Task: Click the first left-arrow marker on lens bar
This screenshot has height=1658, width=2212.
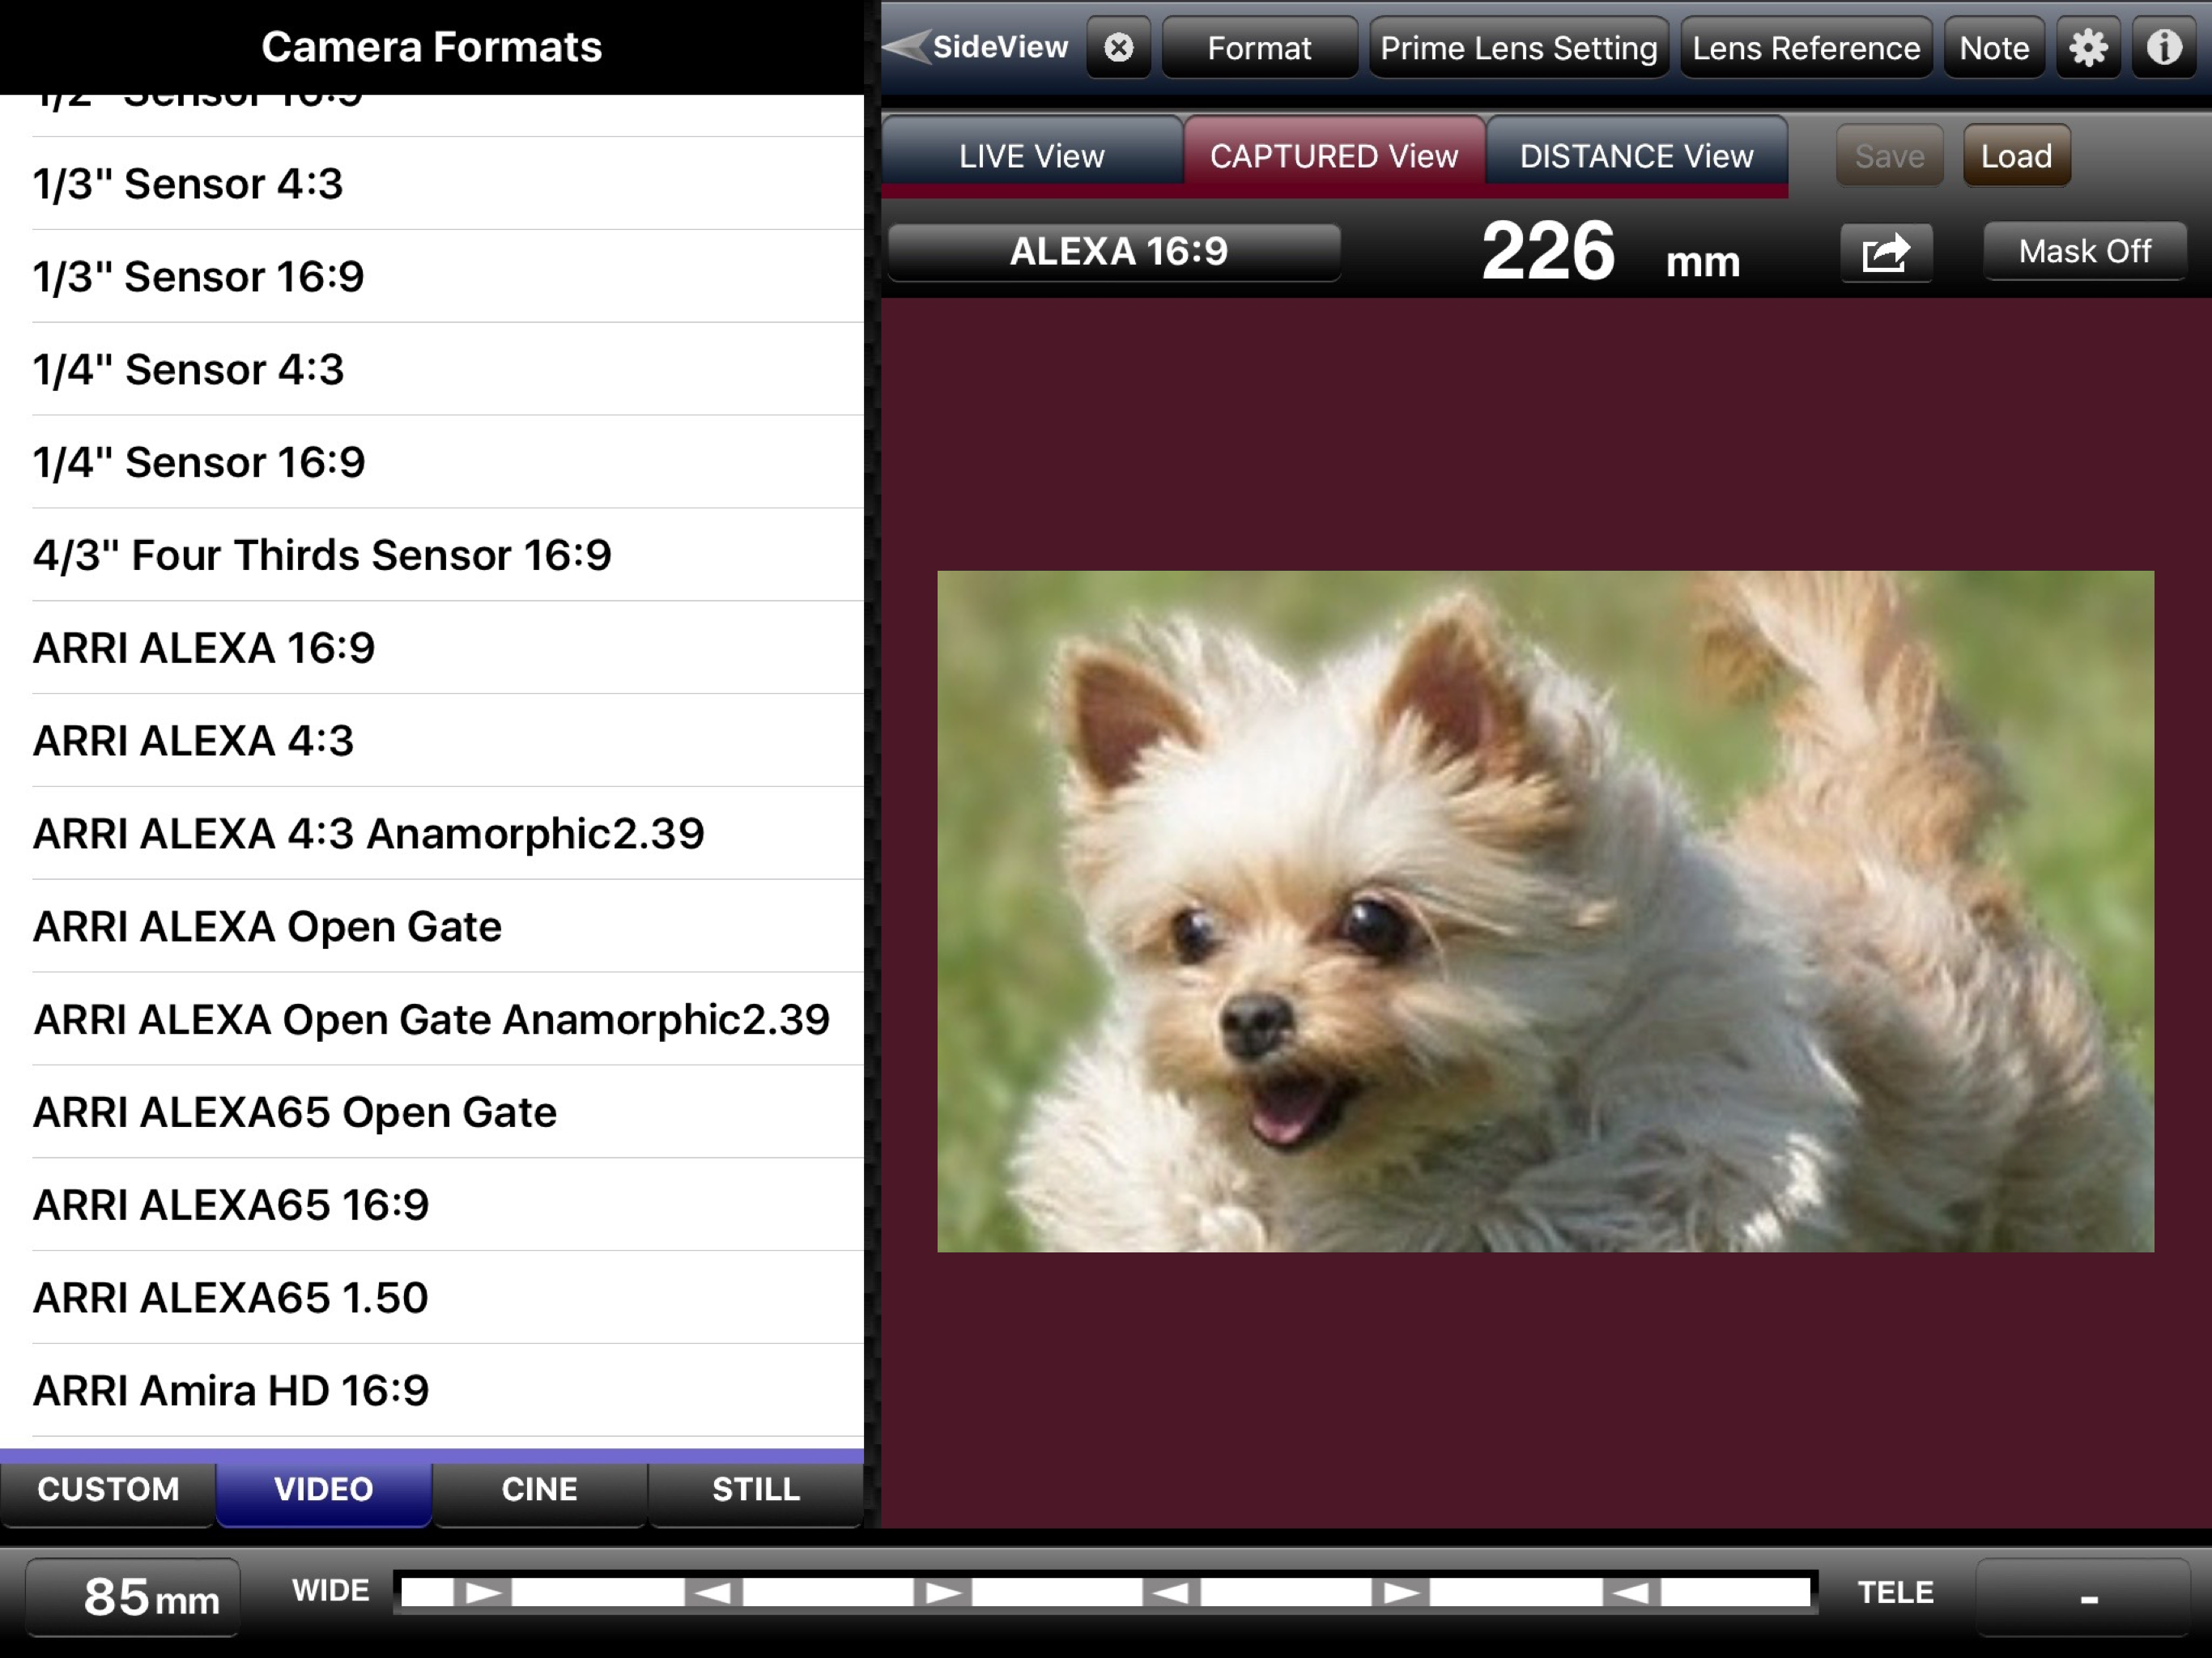Action: click(x=713, y=1592)
